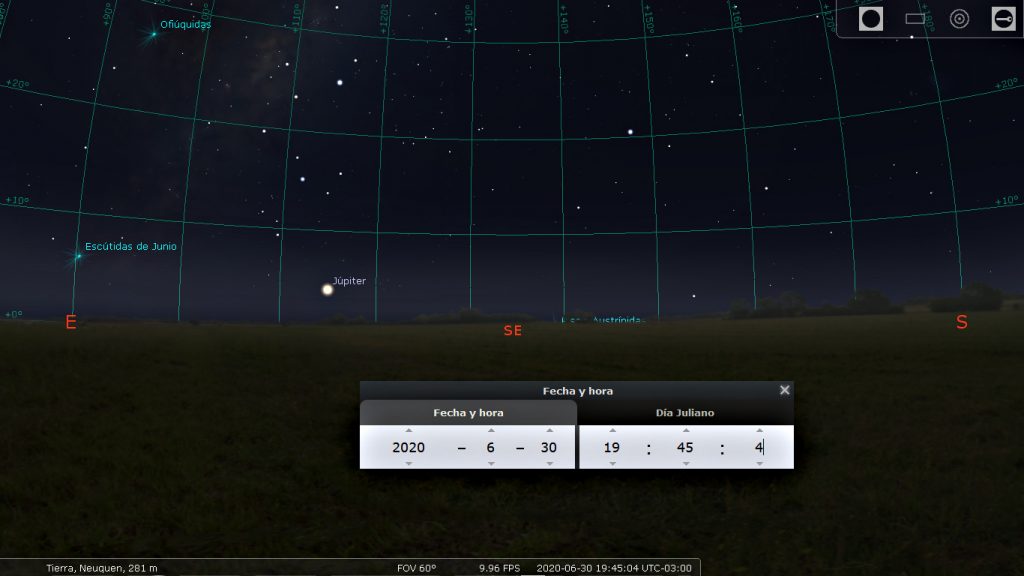This screenshot has width=1024, height=576.
Task: Click the seconds field showing 4
Action: [x=759, y=447]
